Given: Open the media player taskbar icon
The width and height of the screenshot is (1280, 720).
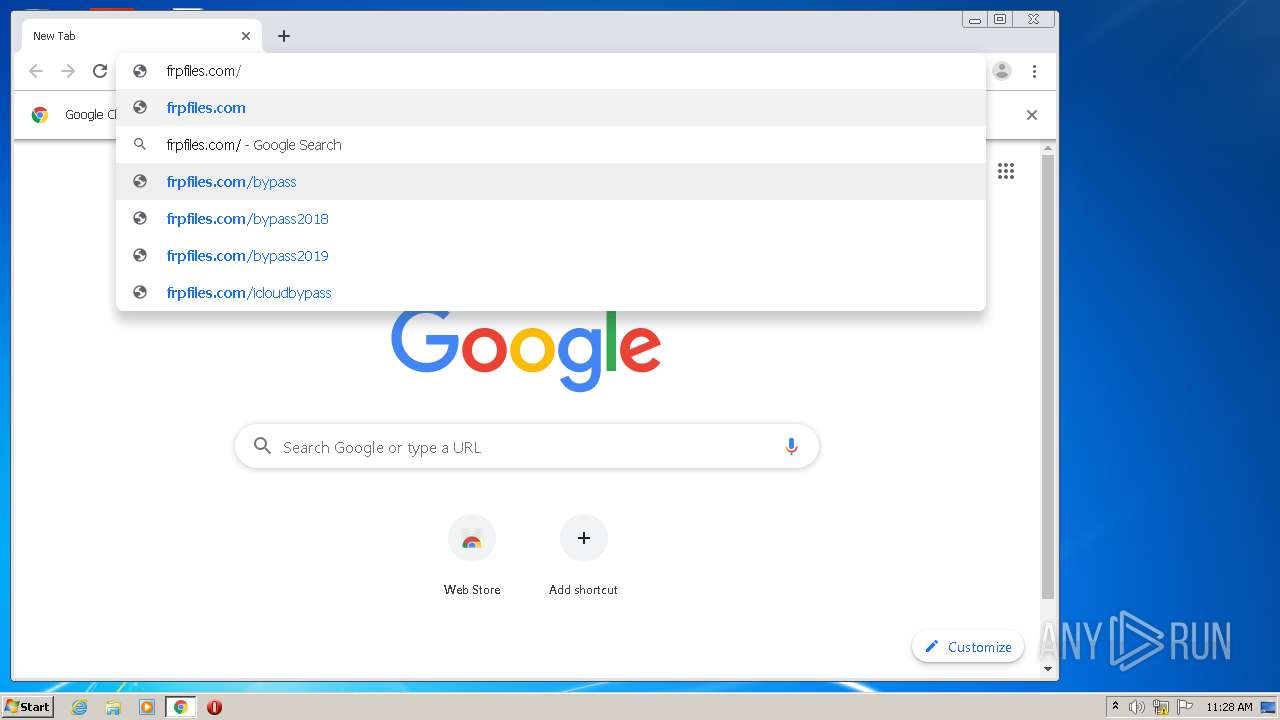Looking at the screenshot, I should point(147,707).
